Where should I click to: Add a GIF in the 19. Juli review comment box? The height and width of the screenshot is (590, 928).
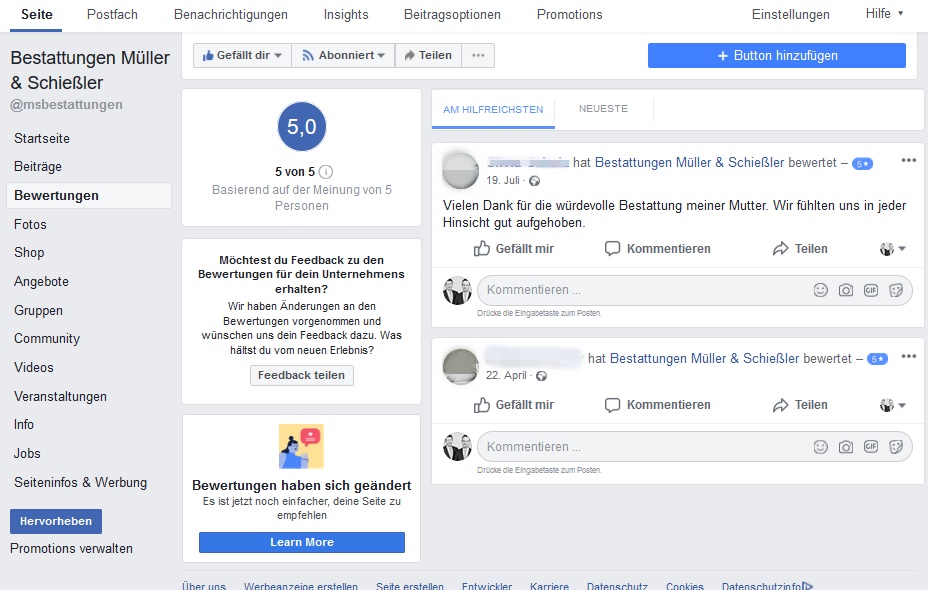point(871,290)
